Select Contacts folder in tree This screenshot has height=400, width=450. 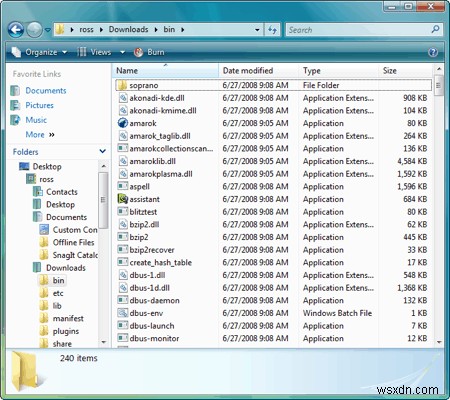pyautogui.click(x=62, y=192)
